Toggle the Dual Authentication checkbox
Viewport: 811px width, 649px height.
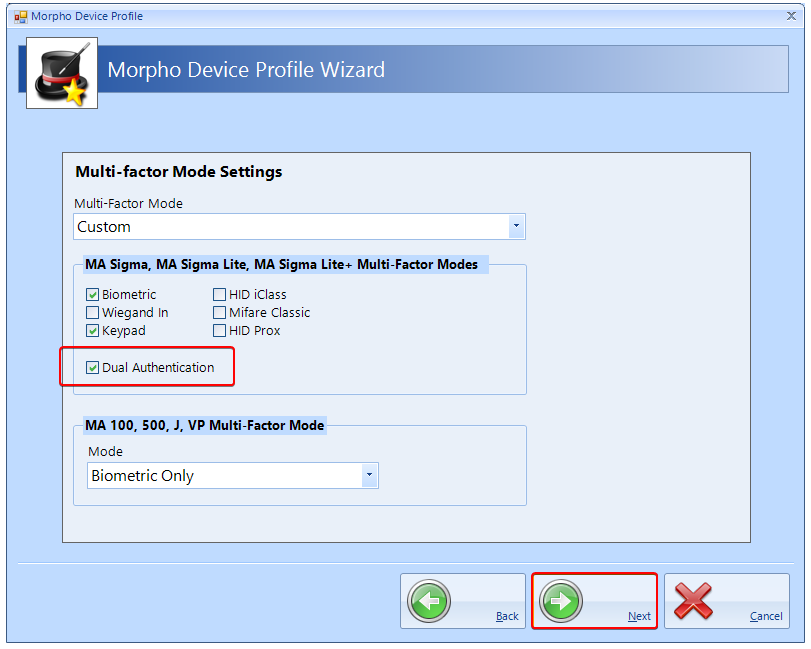93,368
